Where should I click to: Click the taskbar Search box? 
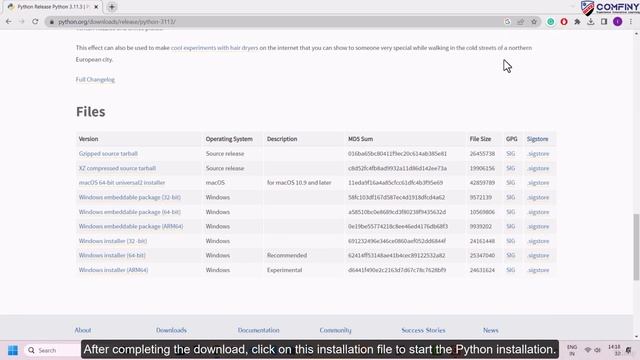[x=52, y=350]
